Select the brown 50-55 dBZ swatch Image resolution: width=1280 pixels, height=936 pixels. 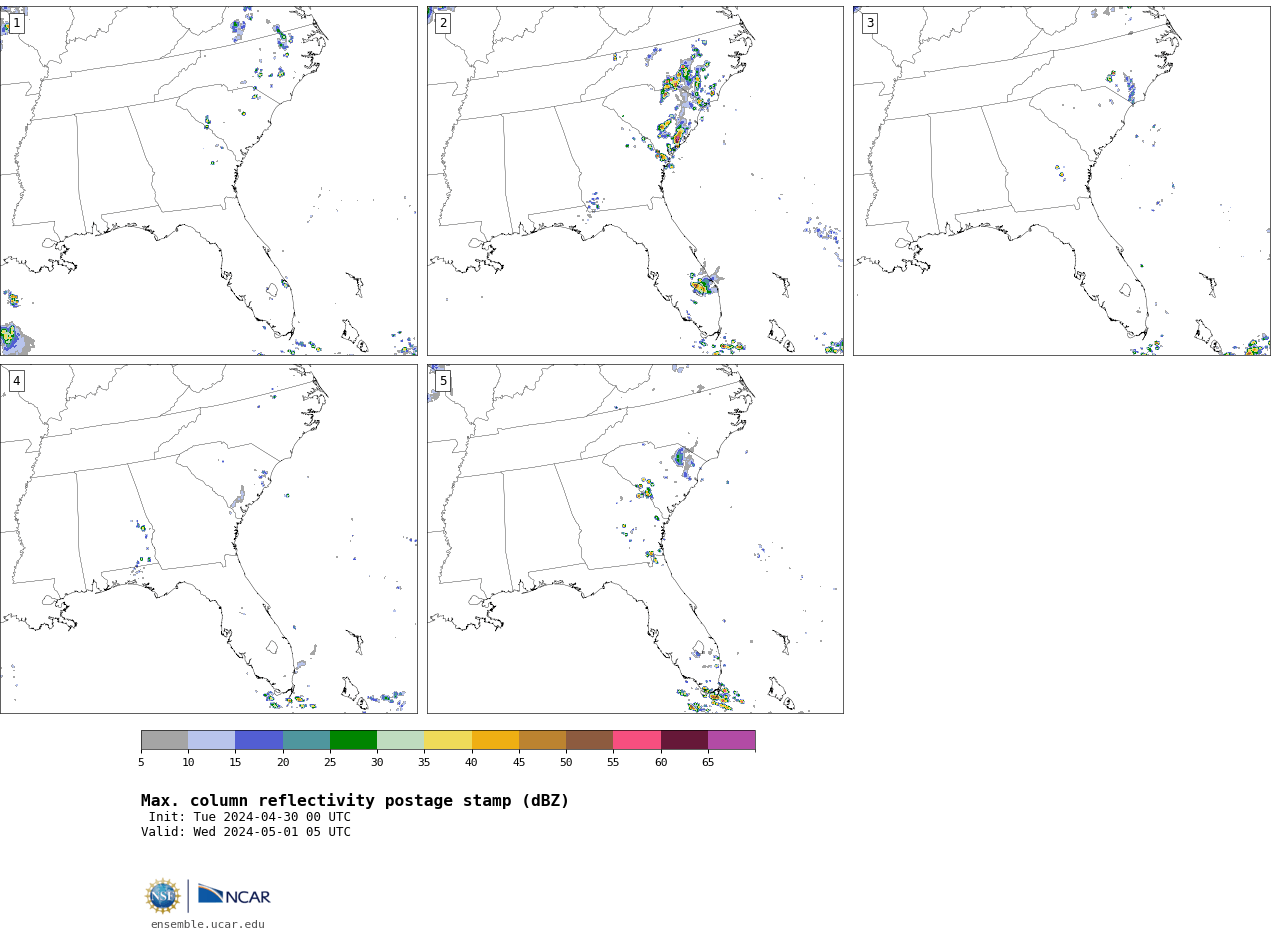589,740
